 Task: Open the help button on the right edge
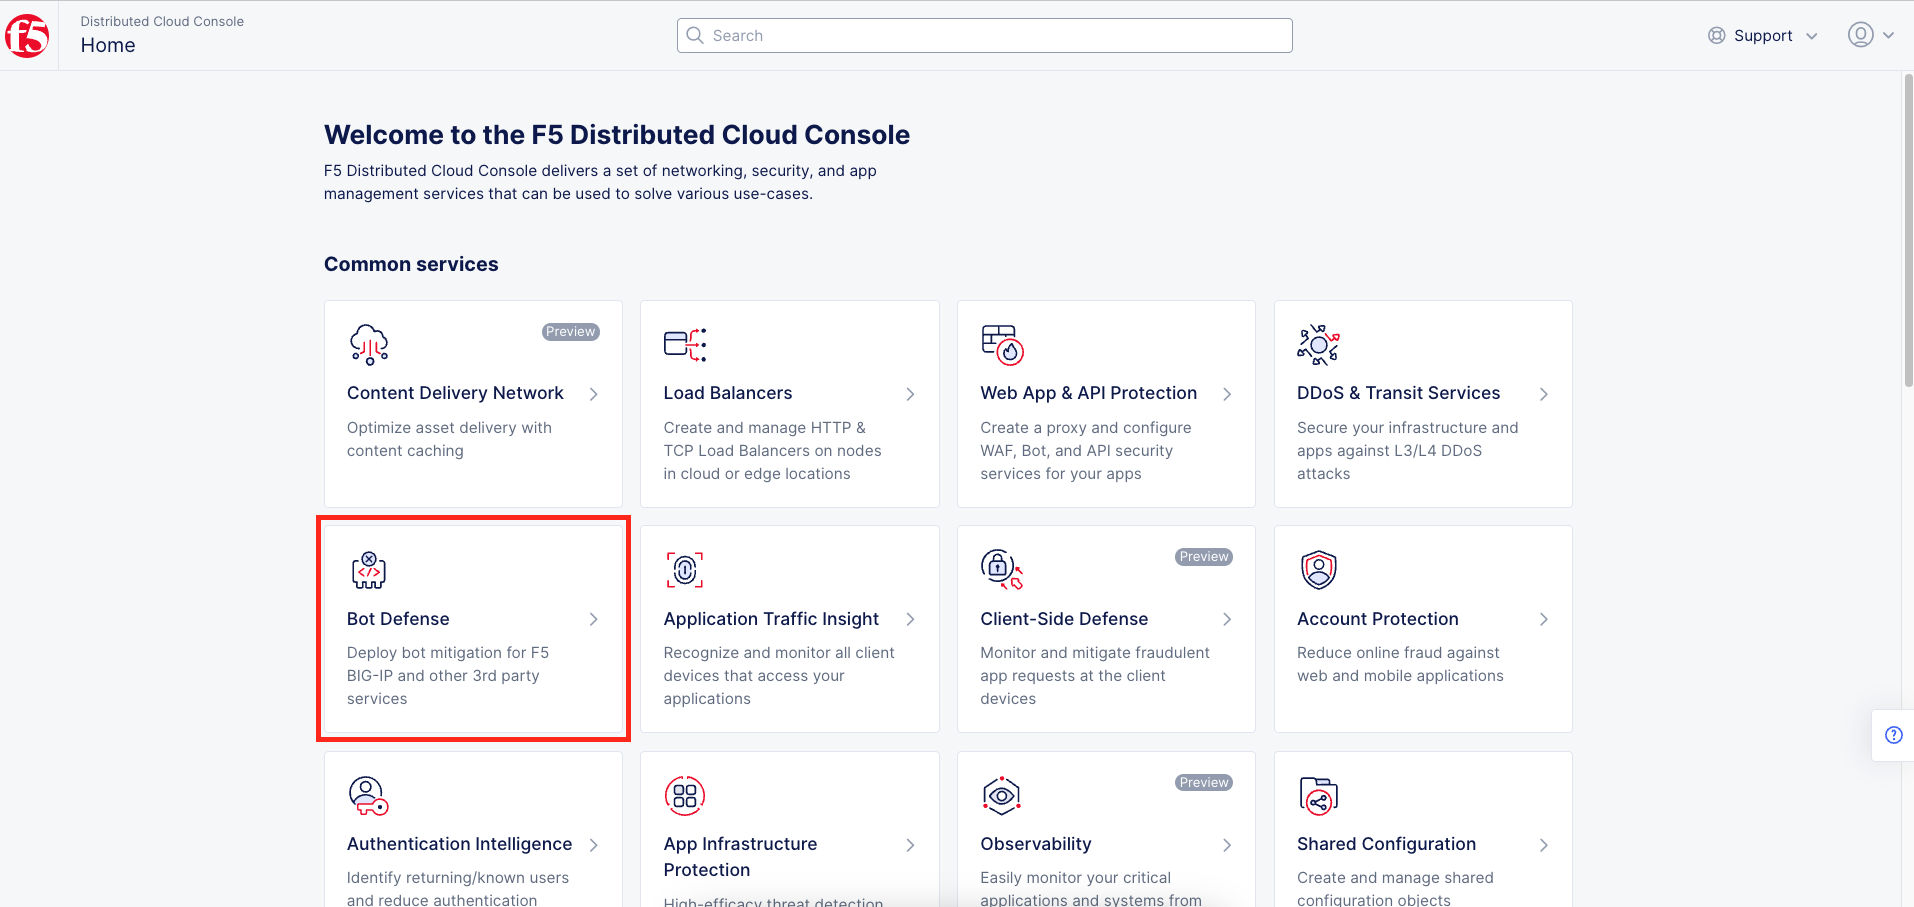click(1893, 735)
